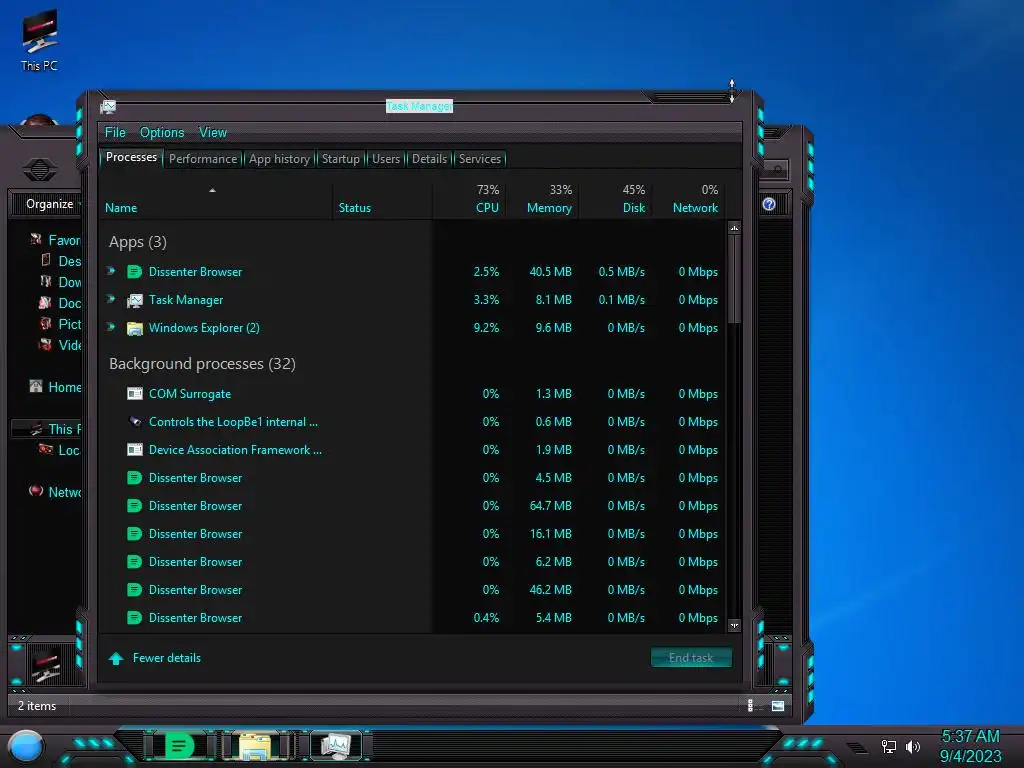Open the taskbar clock showing 5:37 AM
The height and width of the screenshot is (768, 1024).
[970, 746]
